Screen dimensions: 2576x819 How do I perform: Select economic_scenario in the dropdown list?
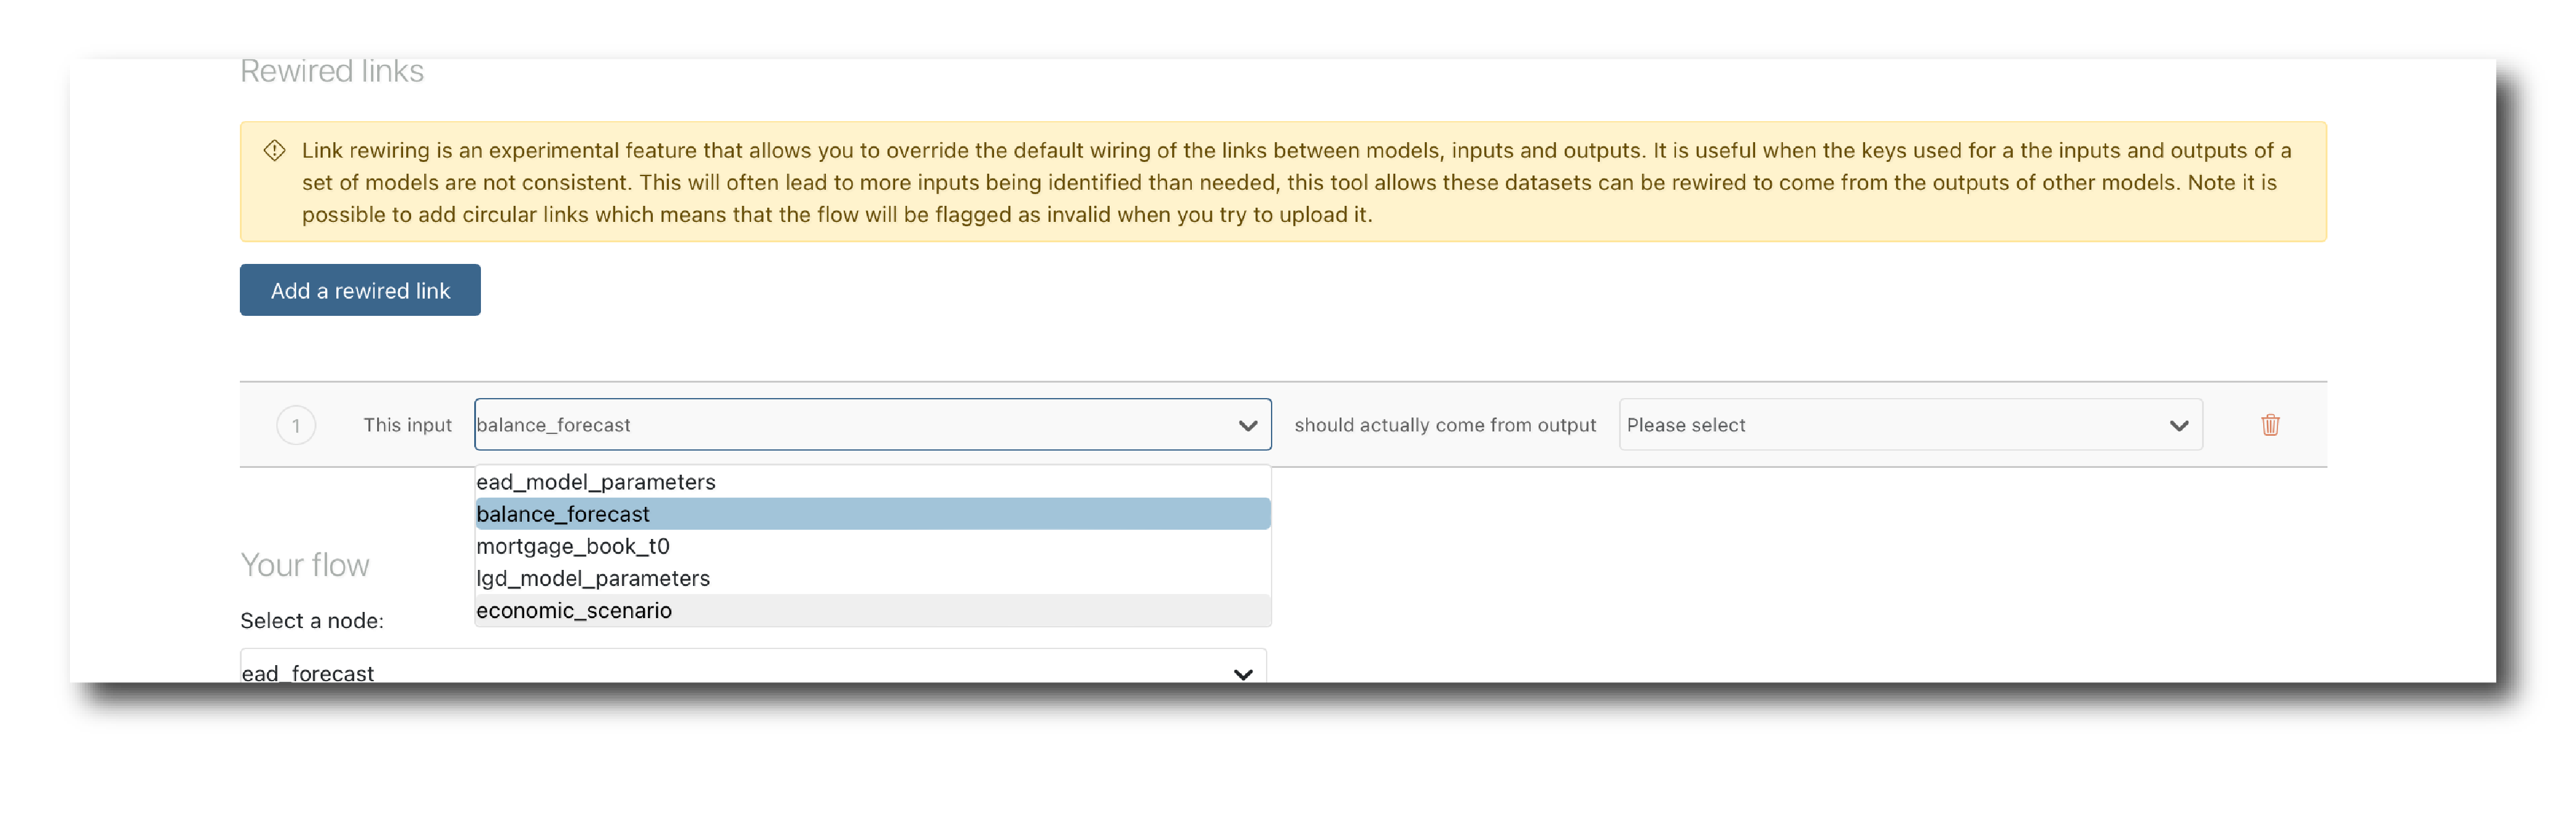point(574,610)
